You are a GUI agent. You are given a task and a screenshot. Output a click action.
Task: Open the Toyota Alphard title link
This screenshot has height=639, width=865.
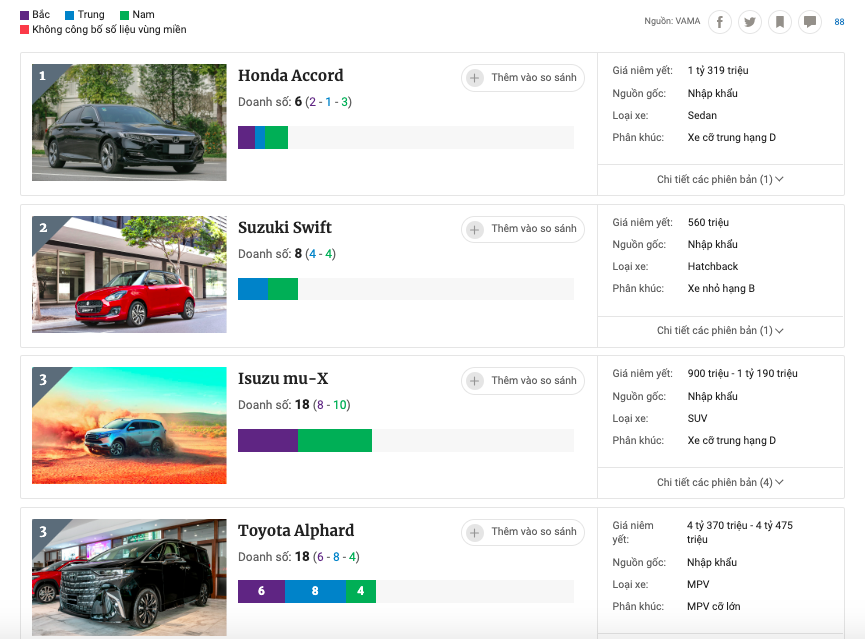point(296,530)
